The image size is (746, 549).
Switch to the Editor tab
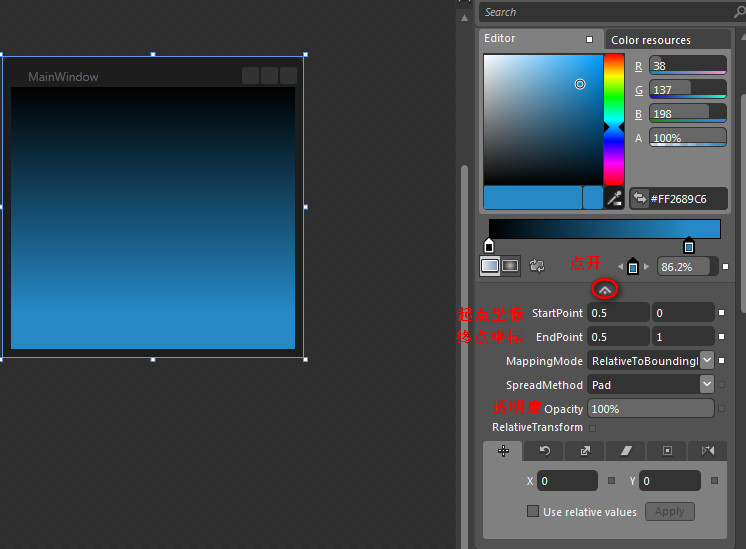tap(500, 39)
